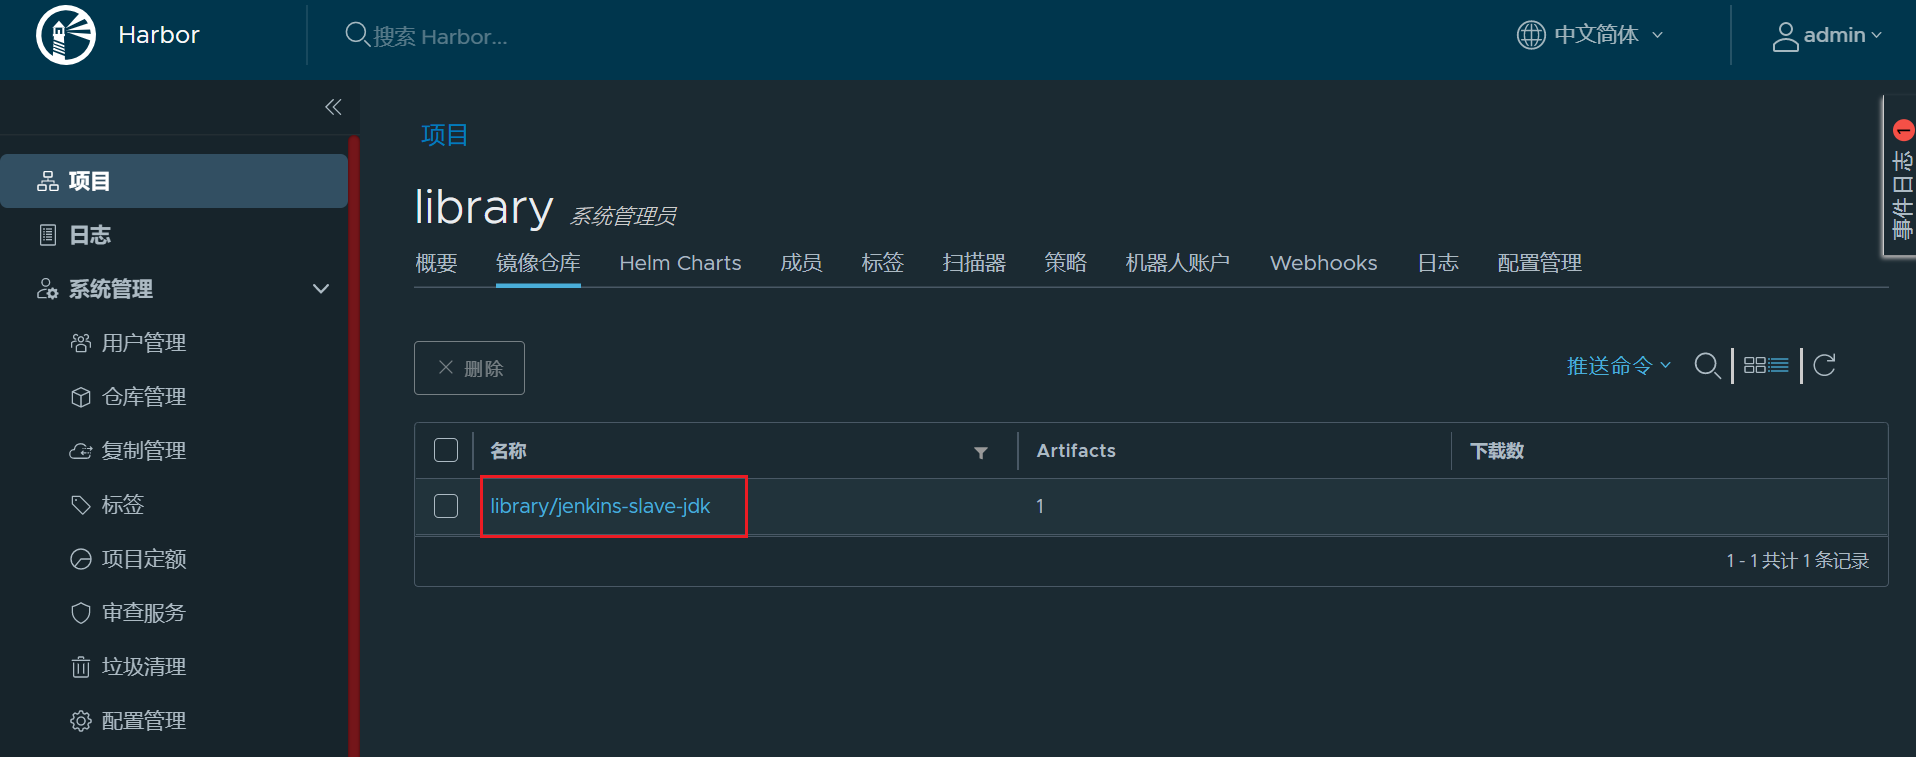The height and width of the screenshot is (757, 1916).
Task: Expand the 推送命令 dropdown
Action: click(1618, 366)
